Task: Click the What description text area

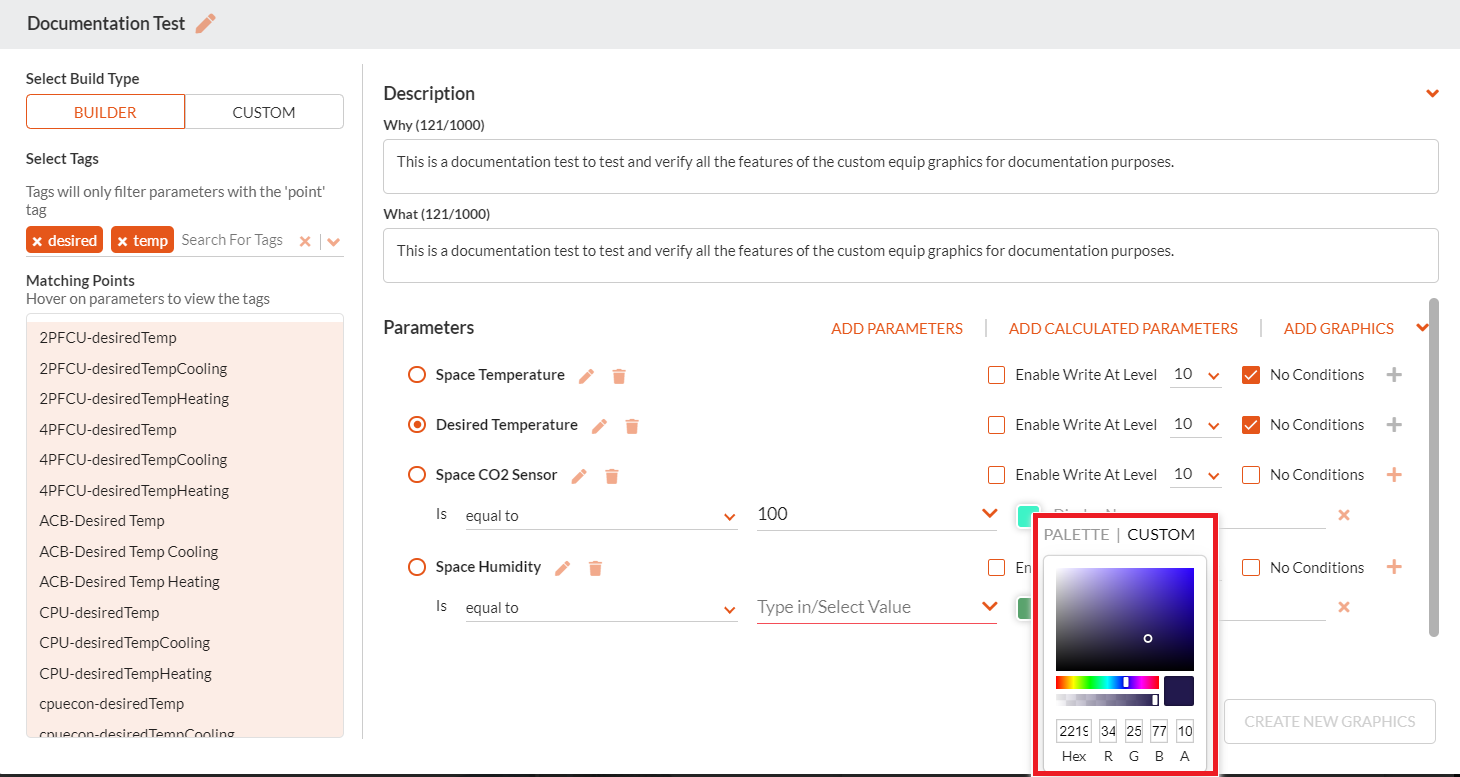Action: (x=911, y=255)
